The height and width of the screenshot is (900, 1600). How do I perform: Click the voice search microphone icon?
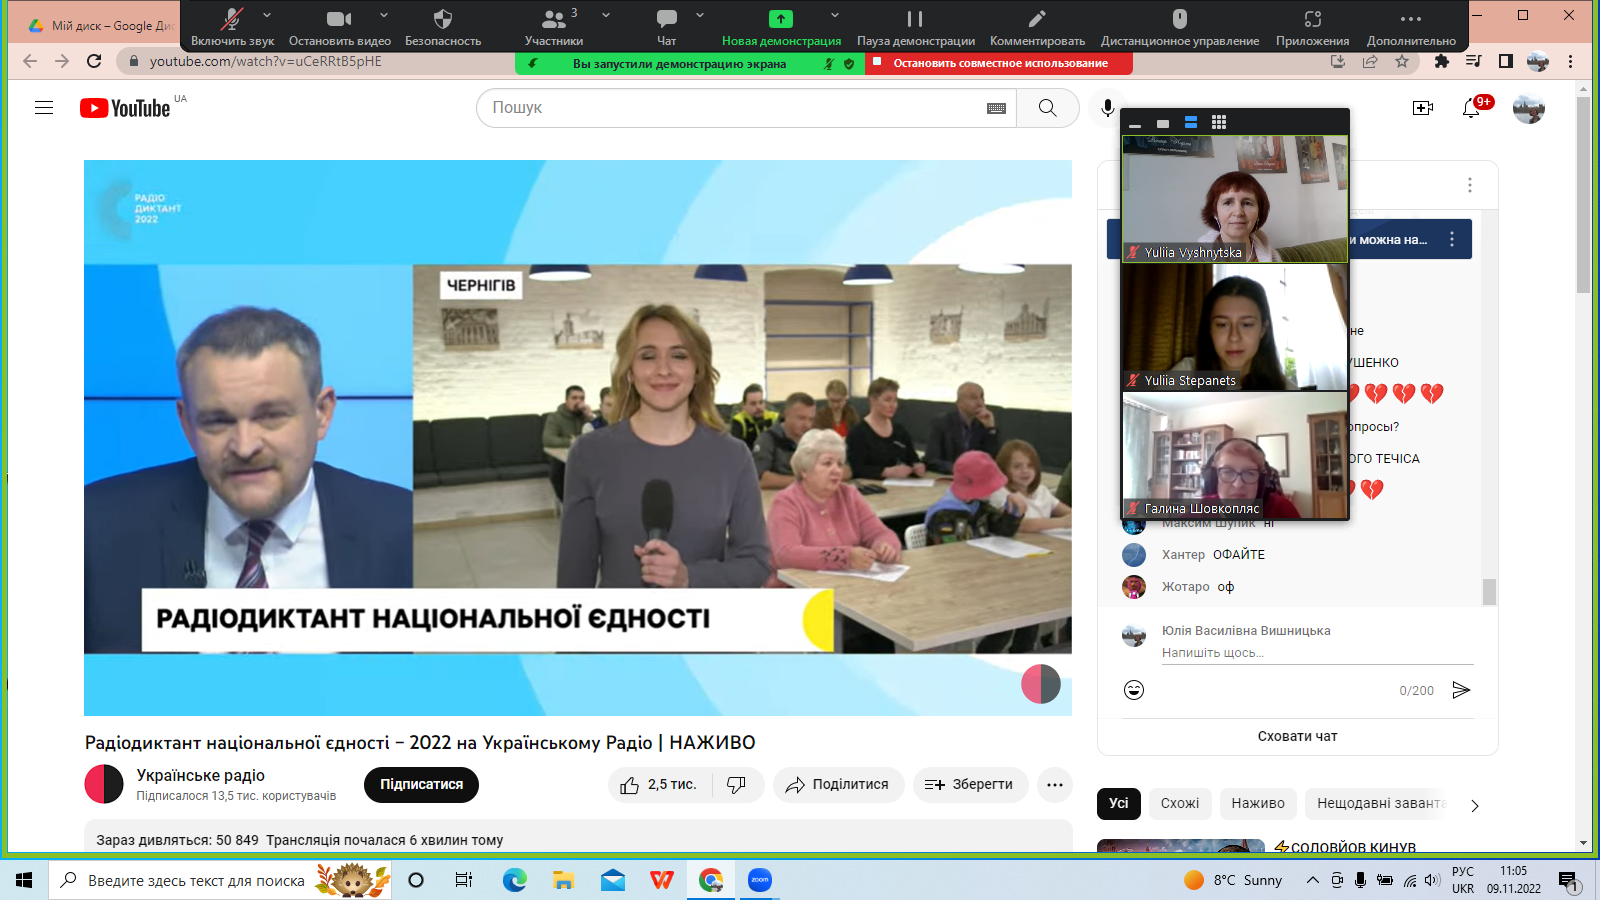pyautogui.click(x=1107, y=108)
